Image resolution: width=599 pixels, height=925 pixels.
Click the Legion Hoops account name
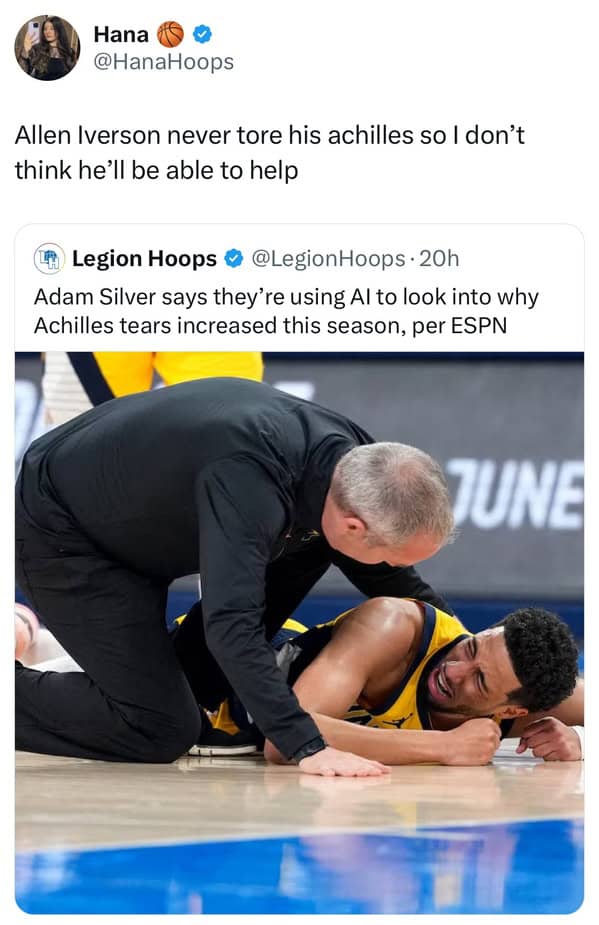145,258
